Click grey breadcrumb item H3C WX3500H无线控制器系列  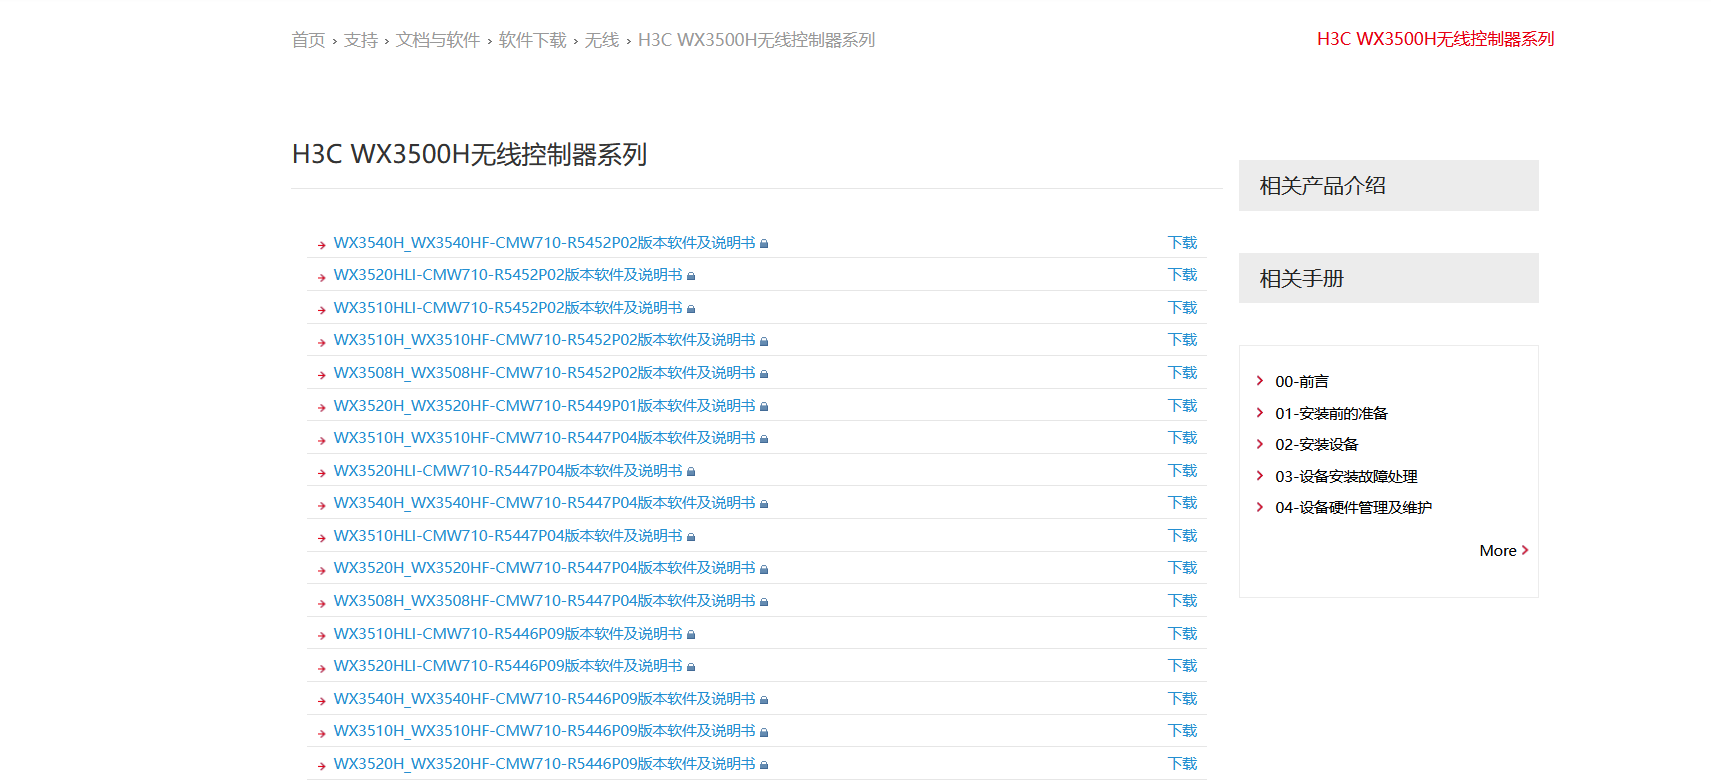[x=756, y=40]
